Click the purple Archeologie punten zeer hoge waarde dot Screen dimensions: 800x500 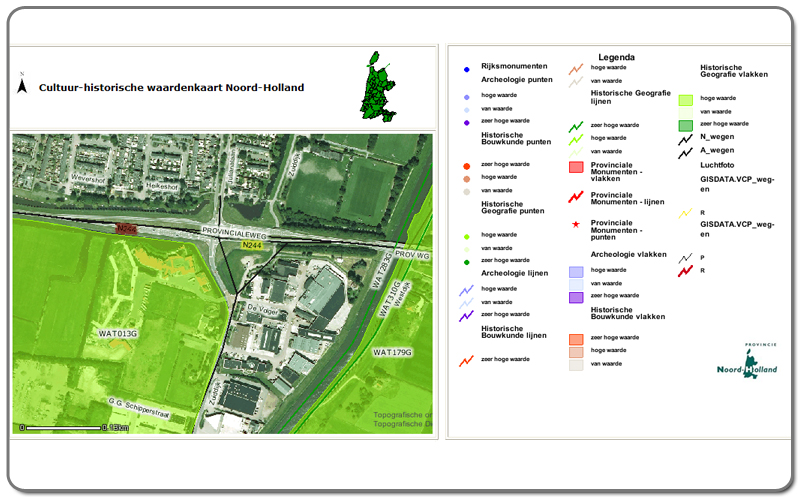(x=466, y=122)
